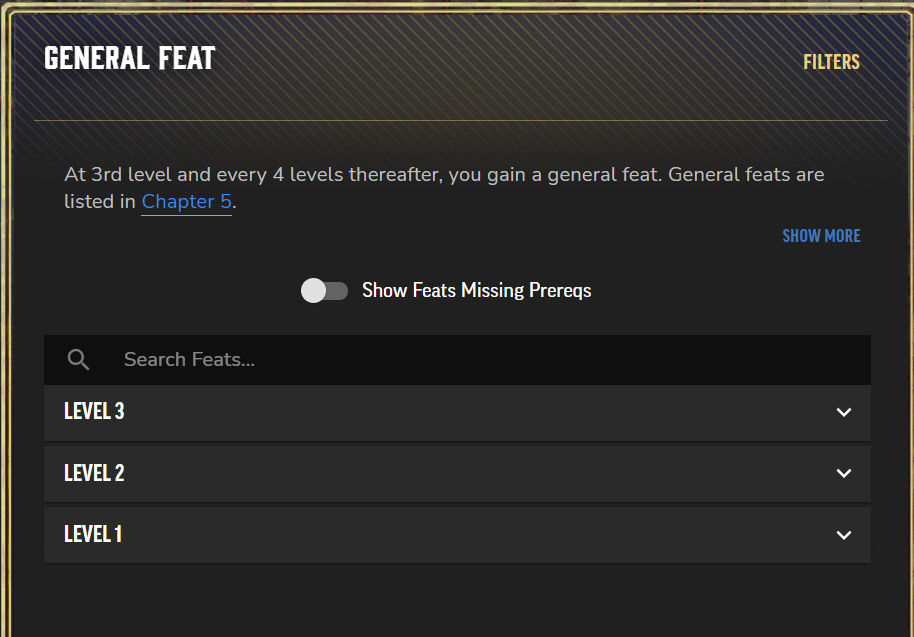The height and width of the screenshot is (637, 914).
Task: Focus the Search Feats input field
Action: [x=458, y=360]
